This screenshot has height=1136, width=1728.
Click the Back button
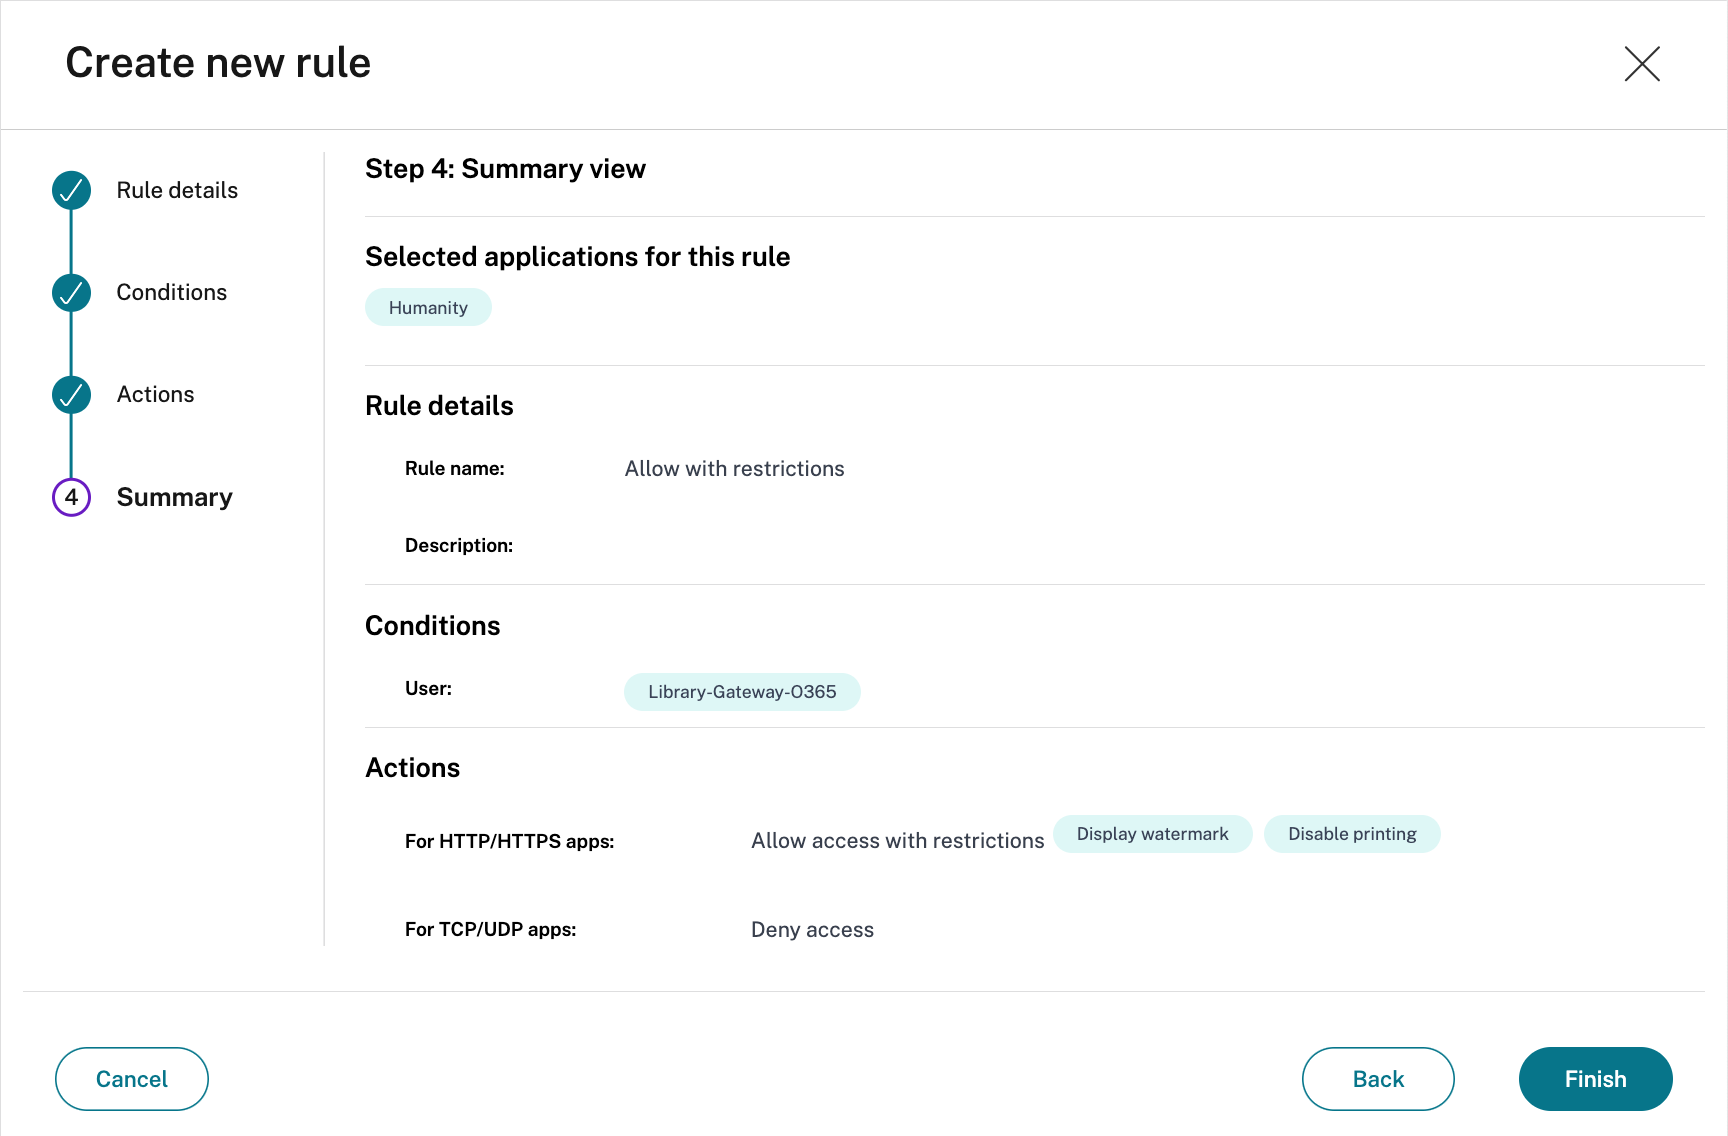pos(1377,1079)
